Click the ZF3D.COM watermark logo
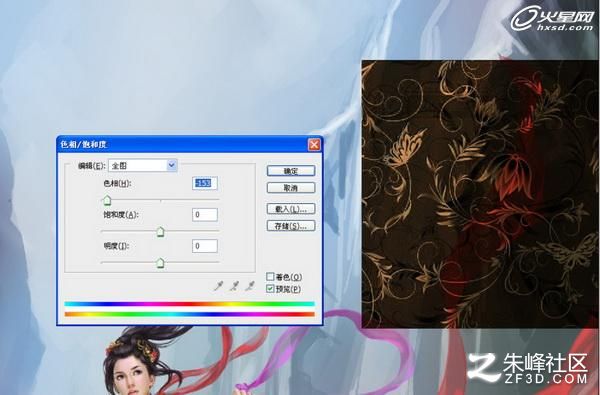Image resolution: width=600 pixels, height=395 pixels. point(528,369)
